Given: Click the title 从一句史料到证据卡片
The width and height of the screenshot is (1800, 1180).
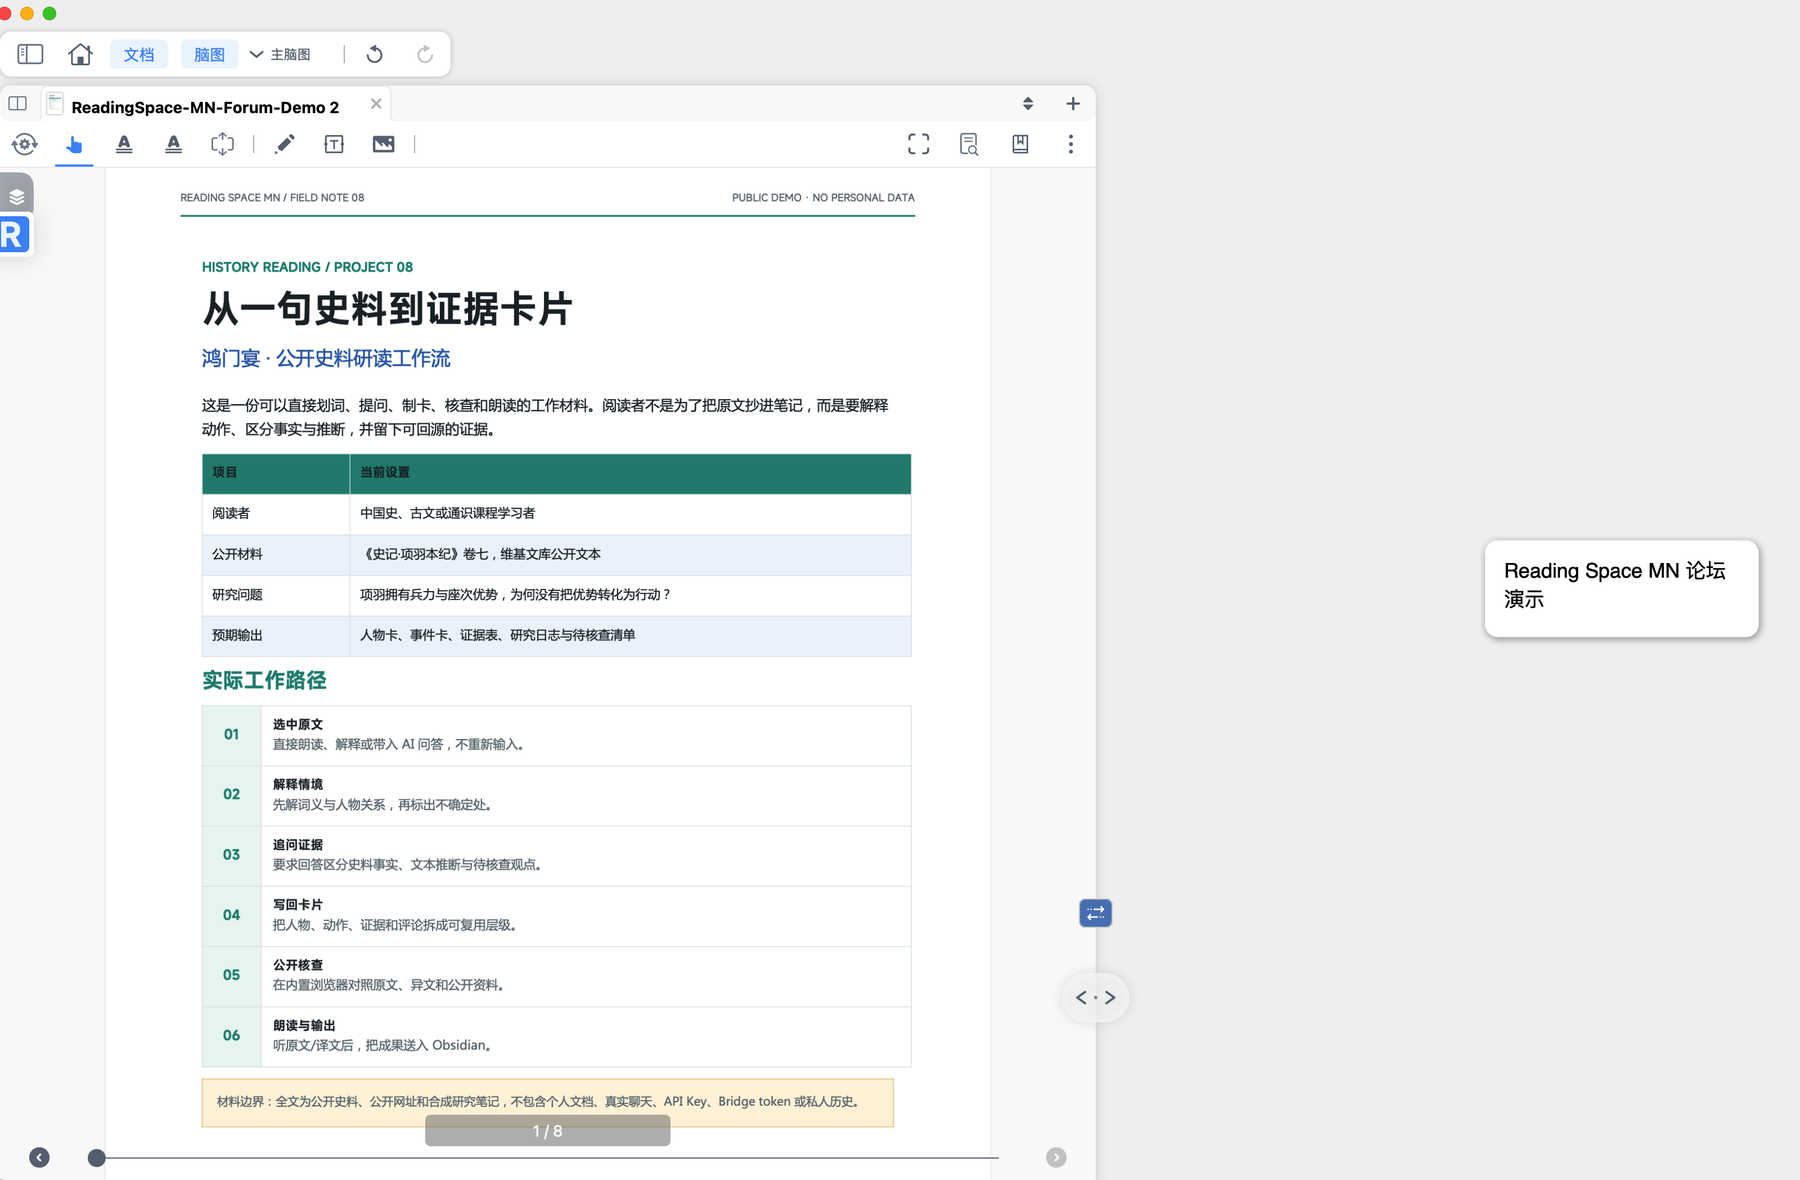Looking at the screenshot, I should pos(387,308).
